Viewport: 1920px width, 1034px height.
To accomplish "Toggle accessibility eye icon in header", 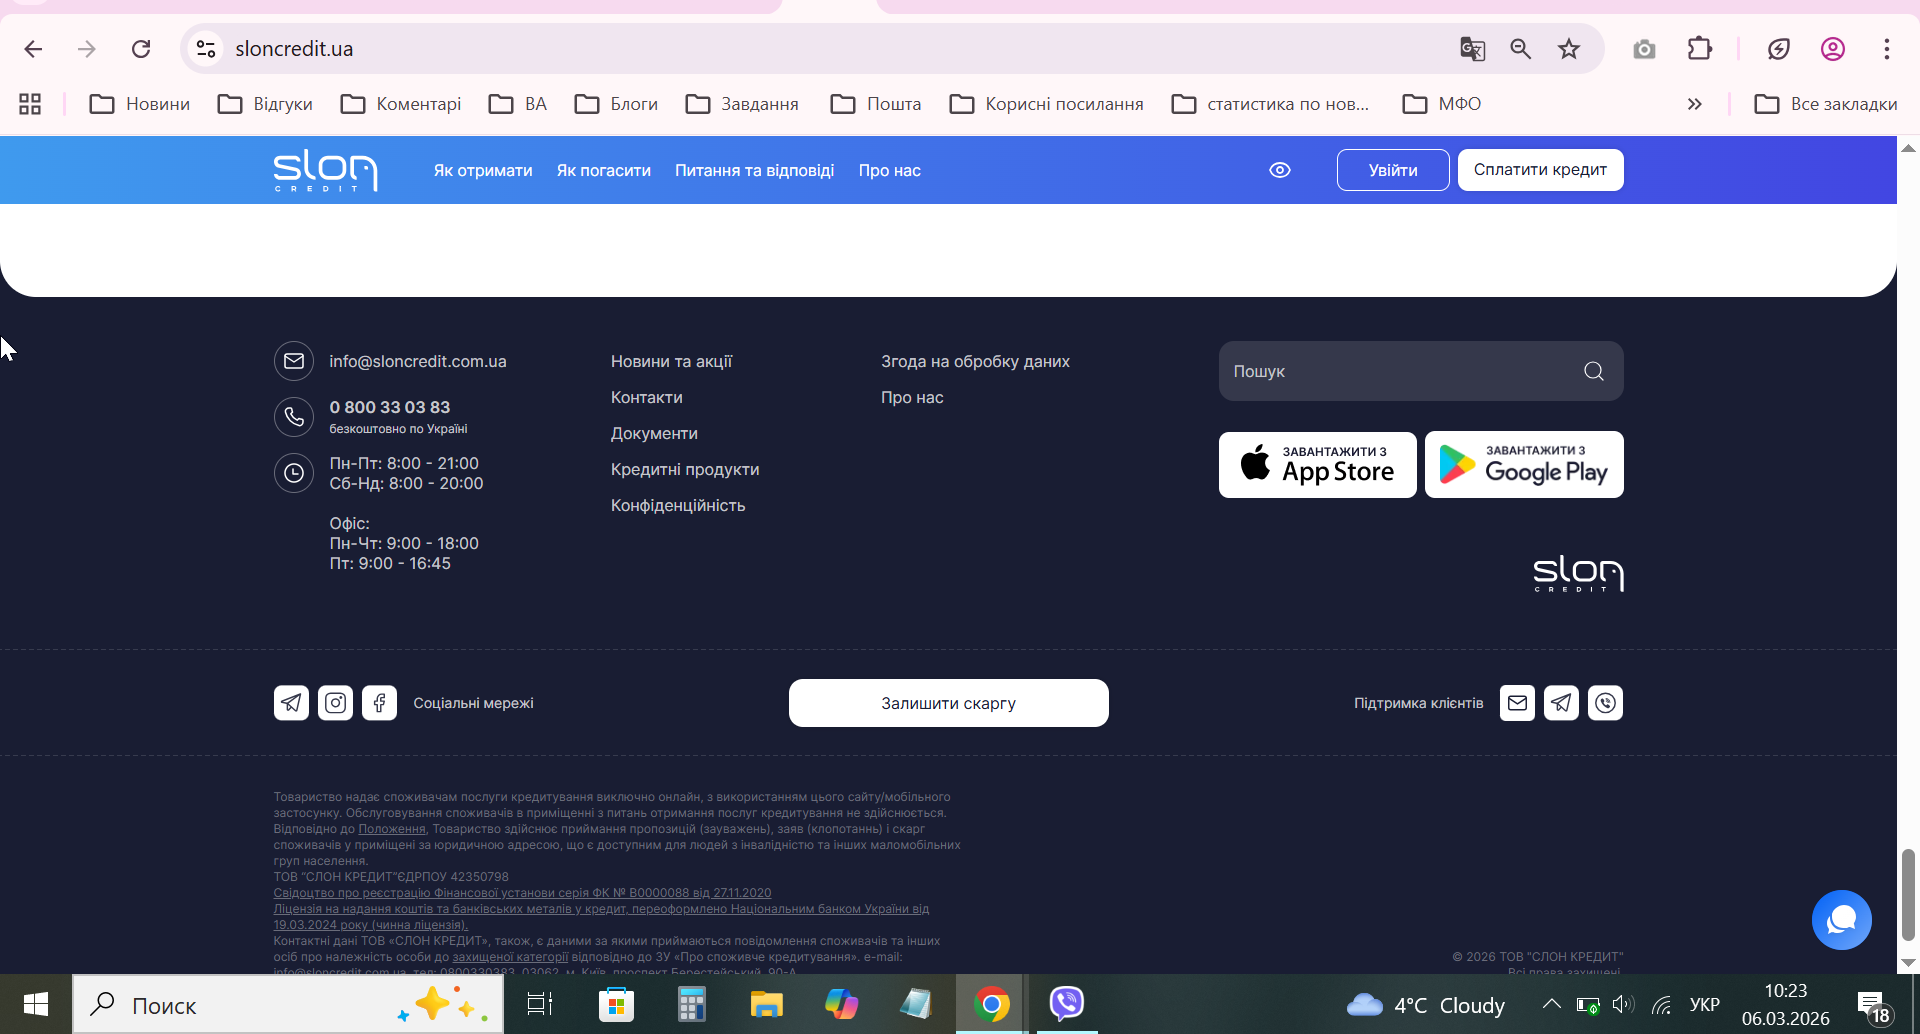I will (1280, 170).
